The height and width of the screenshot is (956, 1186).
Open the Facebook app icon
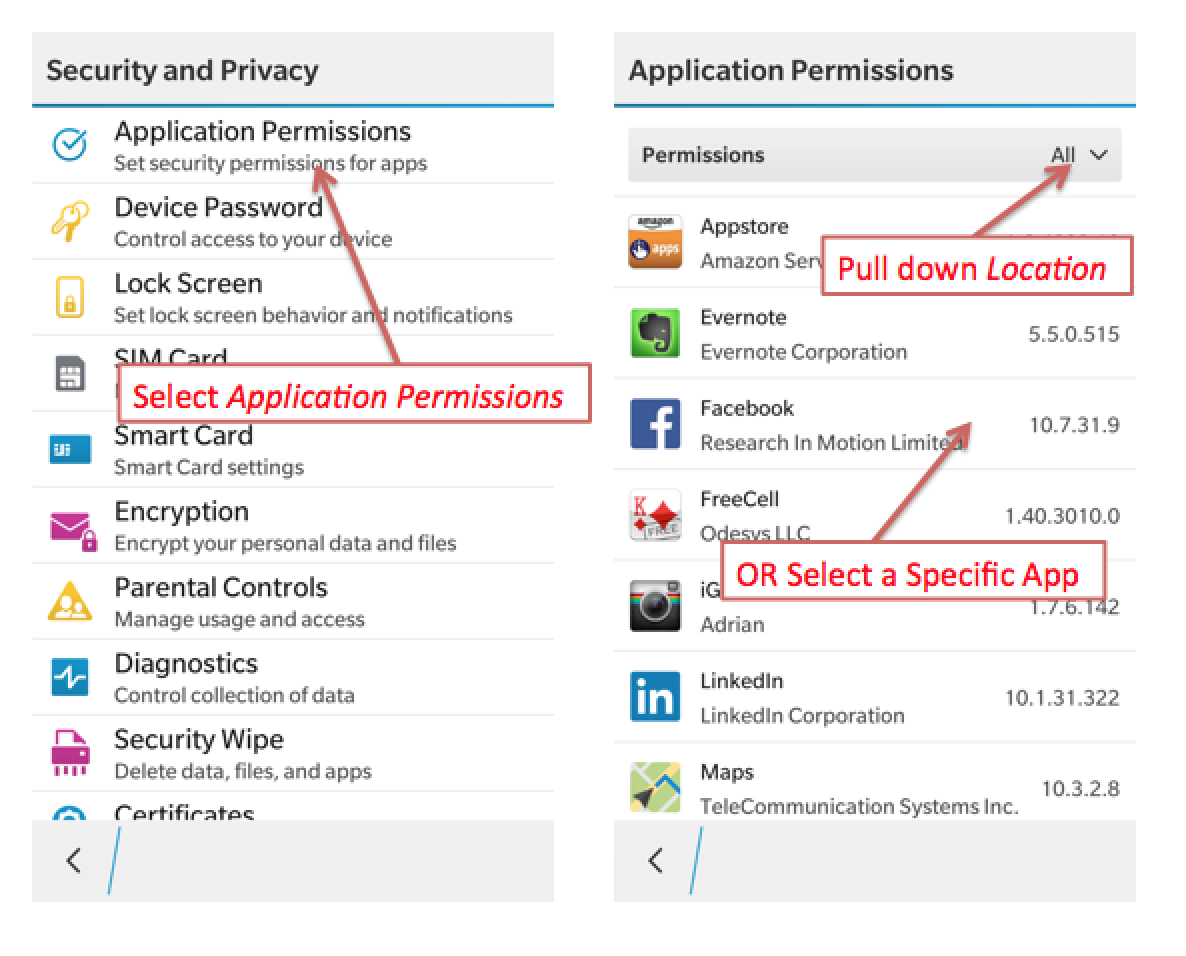click(x=655, y=424)
